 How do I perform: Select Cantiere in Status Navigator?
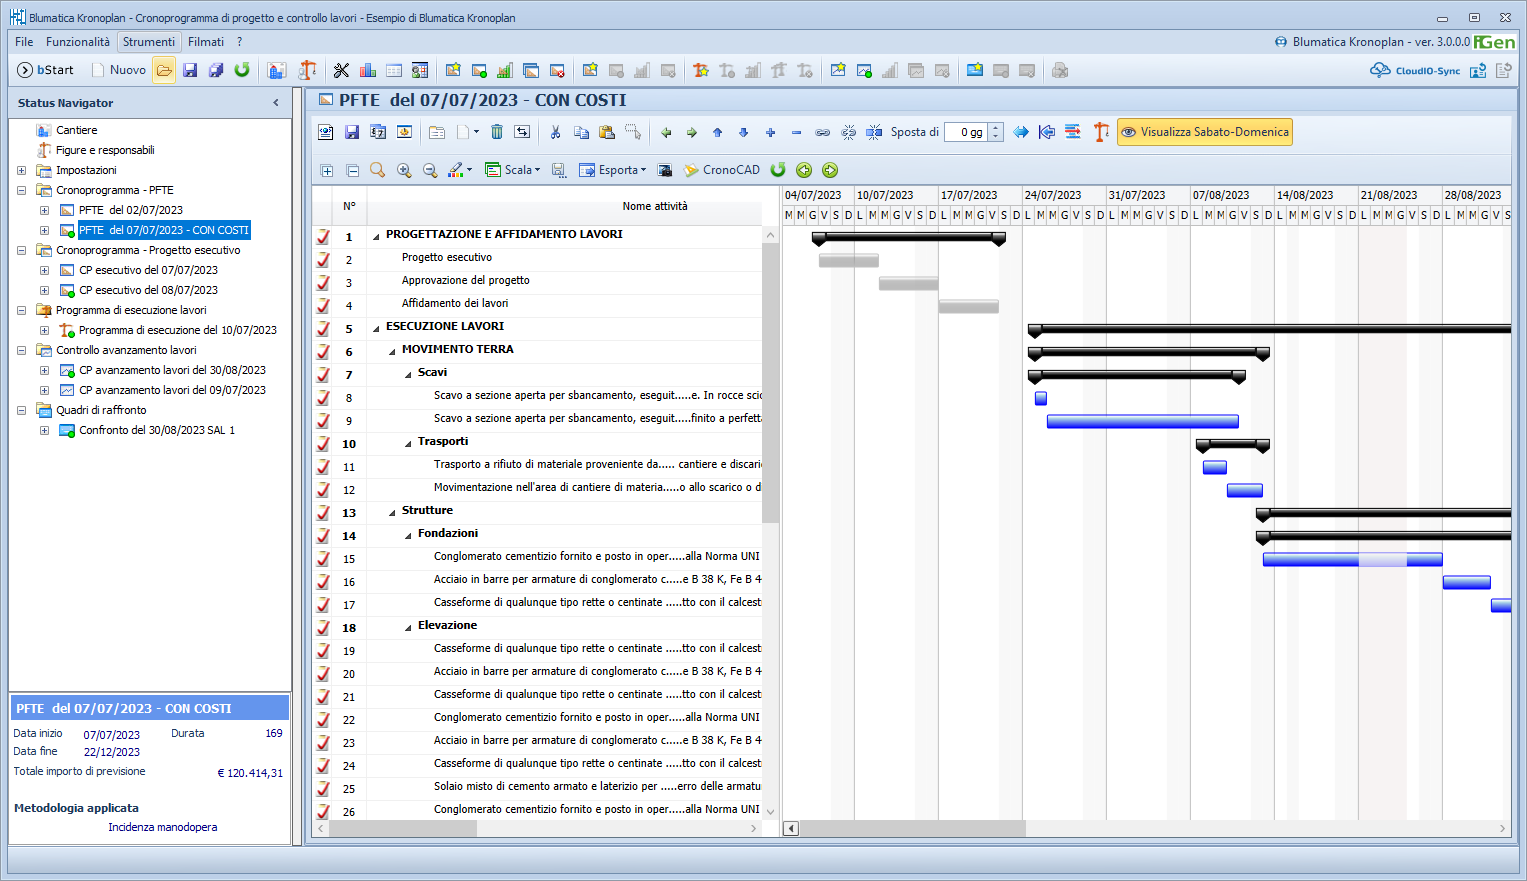(x=77, y=130)
